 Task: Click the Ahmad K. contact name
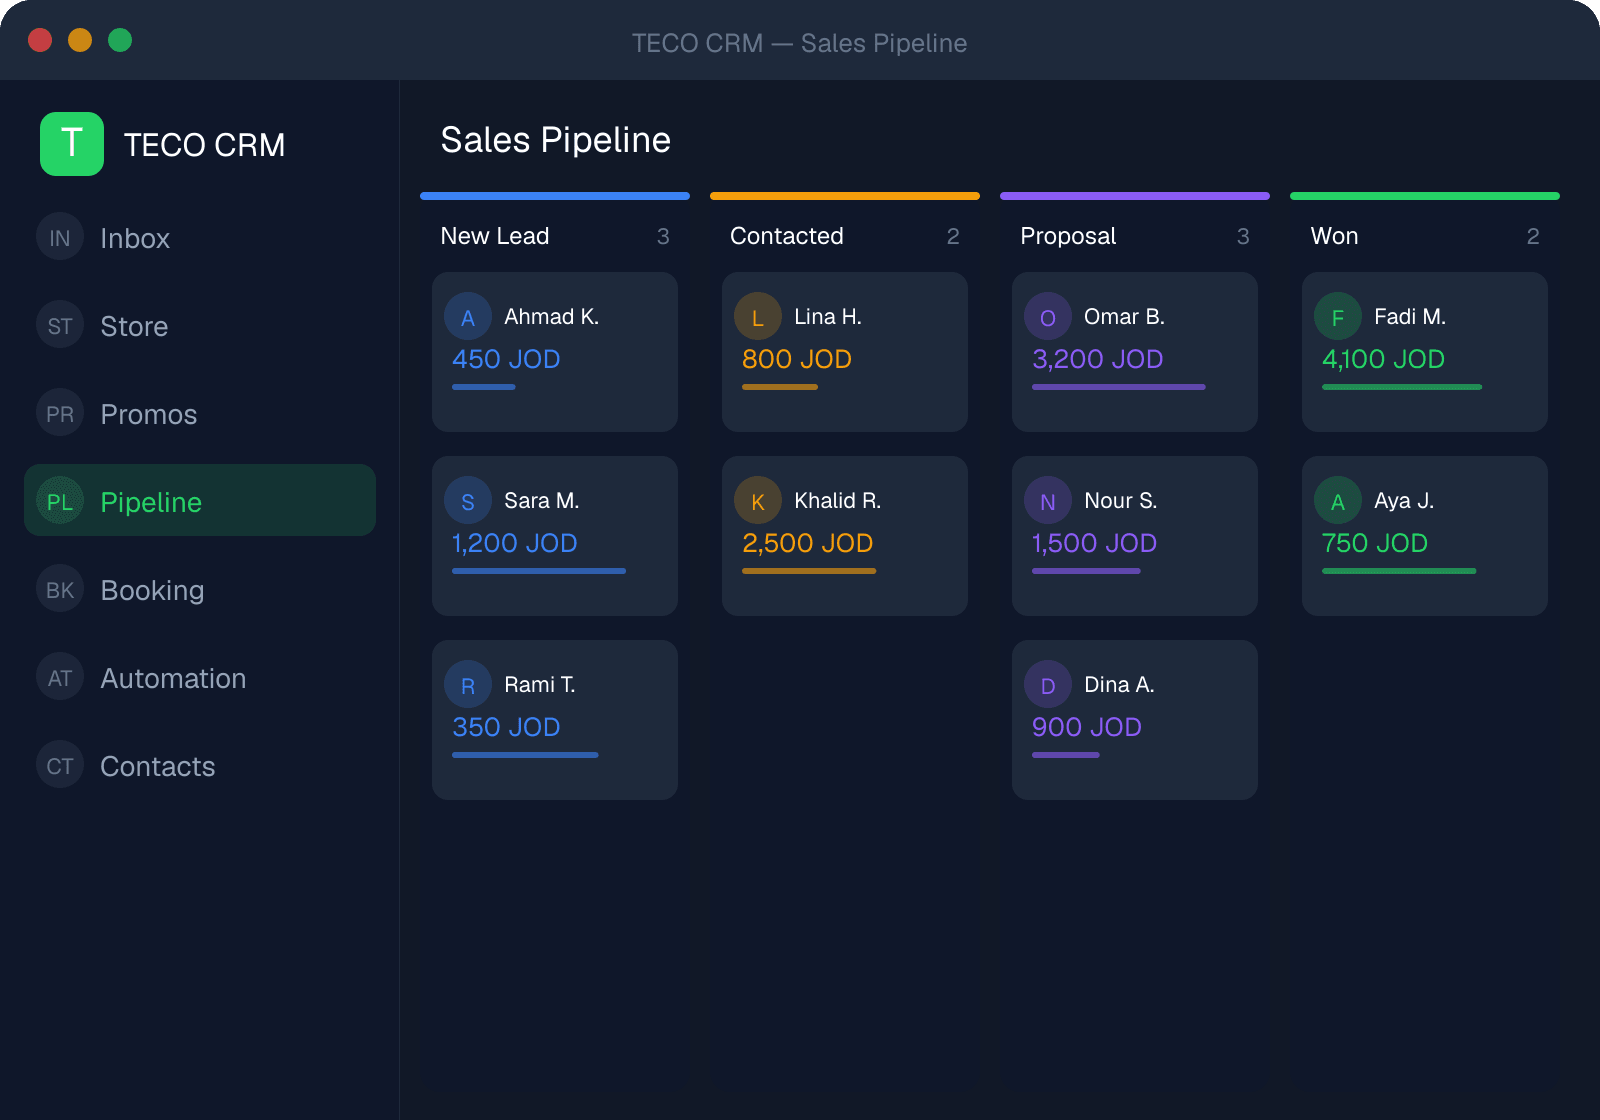click(552, 317)
